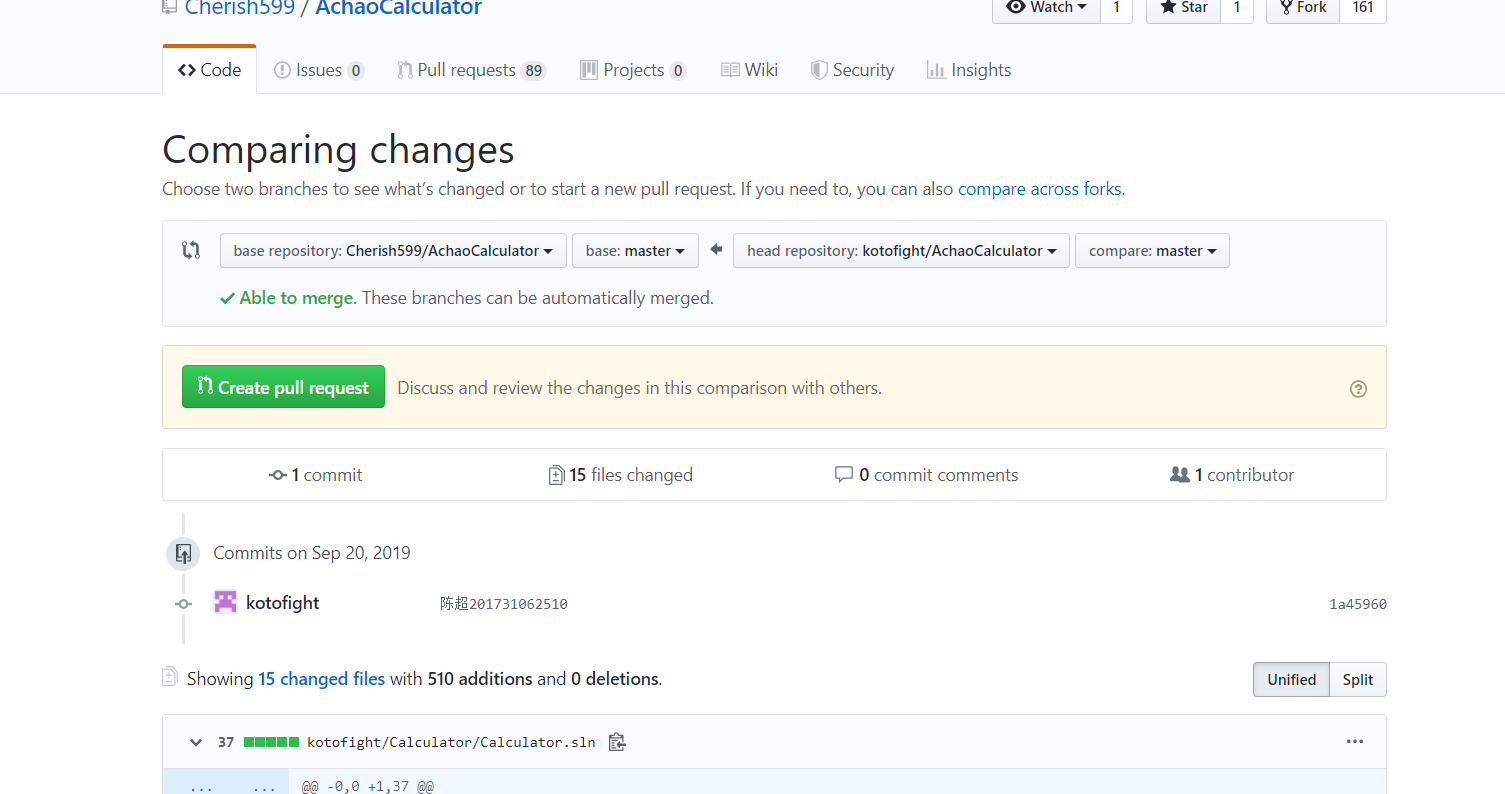Screen dimensions: 1505x794
Task: Open the 1 contributor summary
Action: 1232,475
